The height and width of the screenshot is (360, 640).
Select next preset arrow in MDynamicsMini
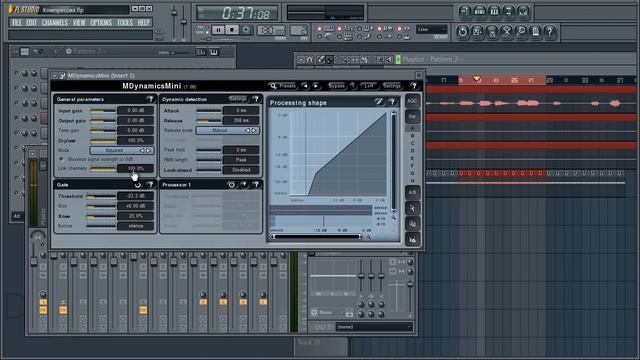pos(316,86)
